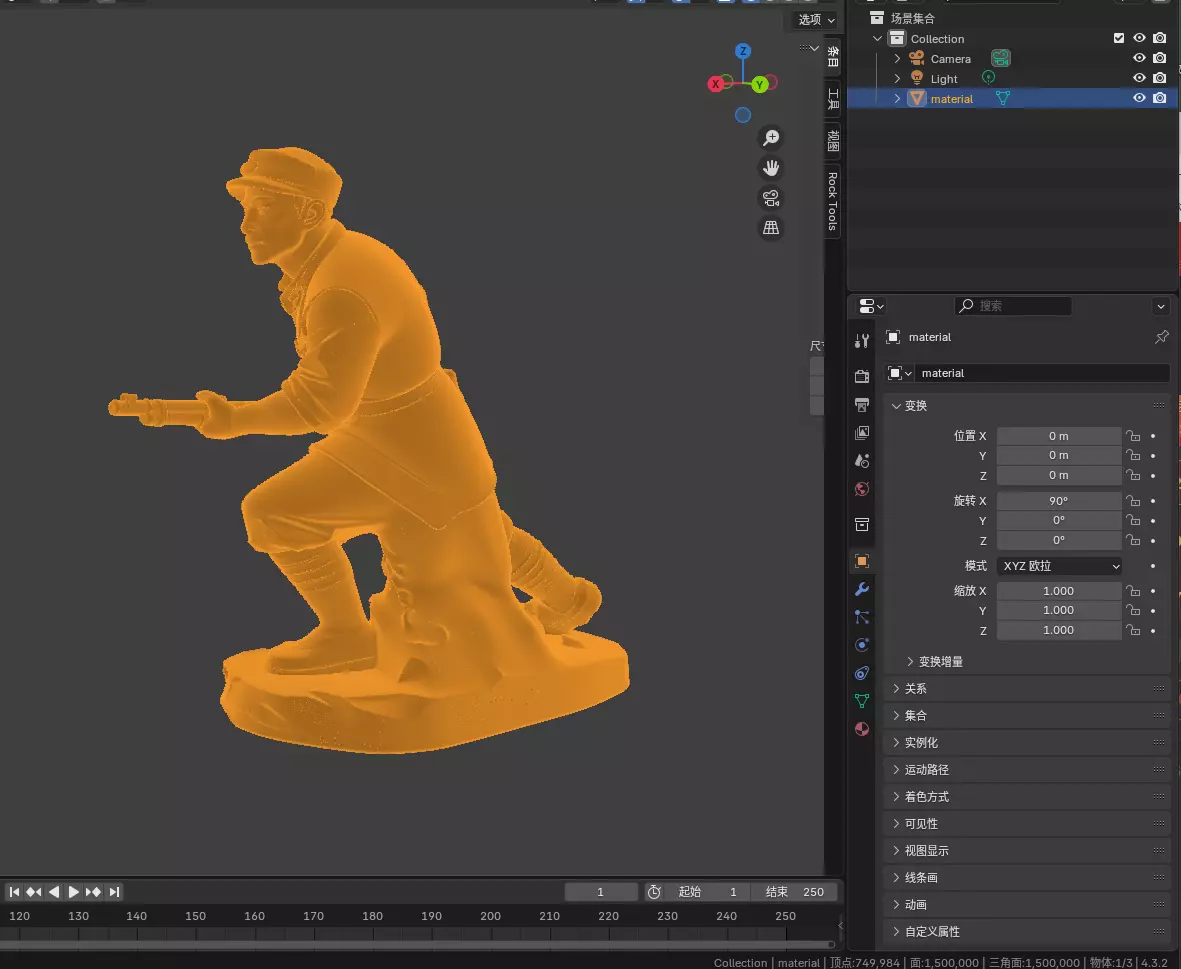Open the 工具 sidebar tab
Image resolution: width=1181 pixels, height=969 pixels.
click(x=833, y=99)
